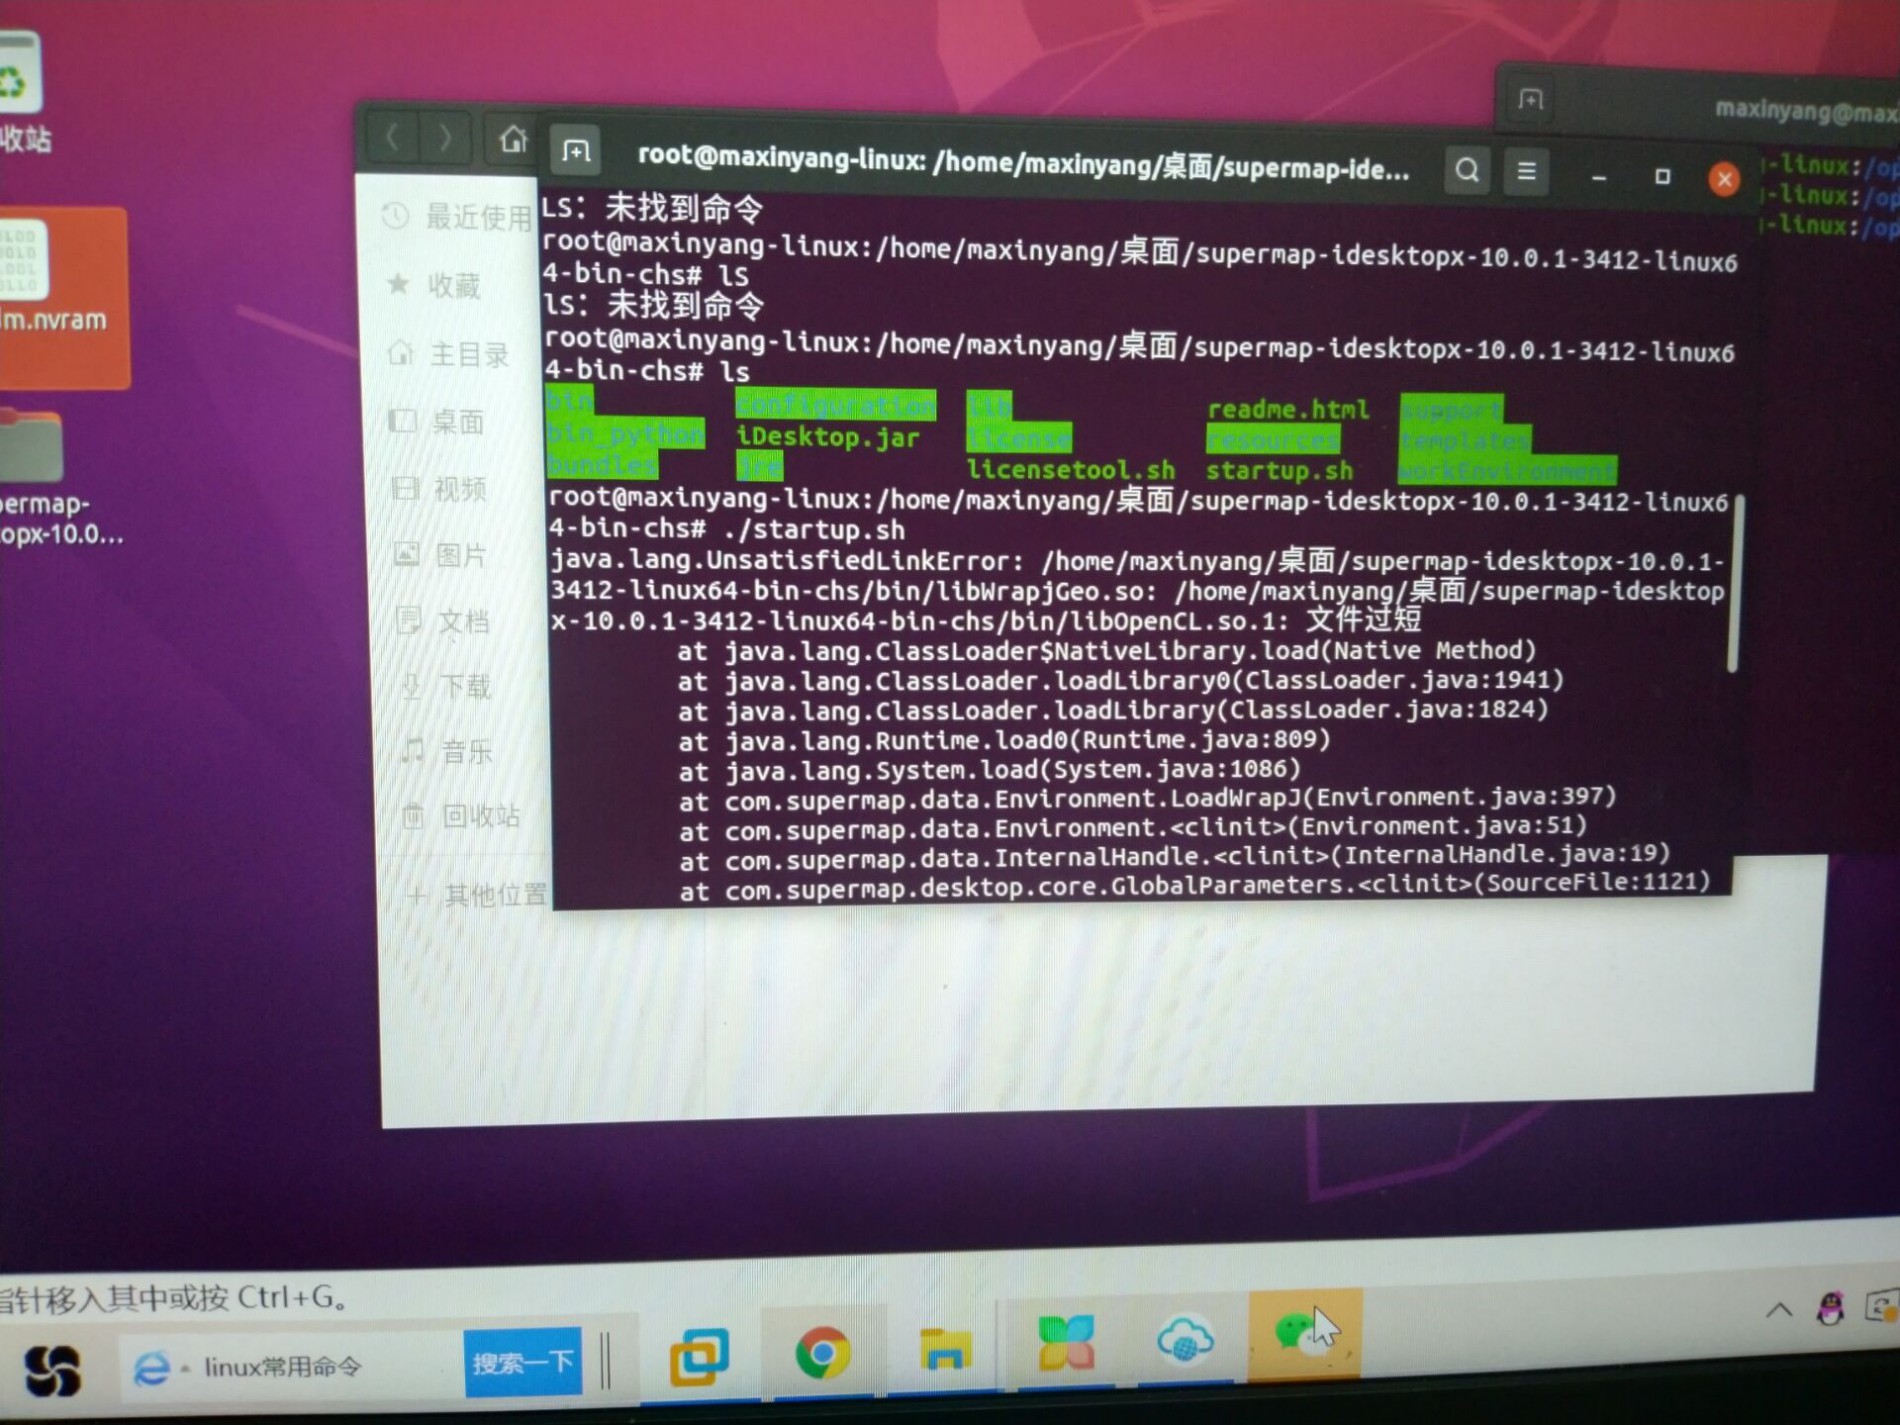This screenshot has height=1425, width=1900.
Task: Open Chrome from the taskbar
Action: [x=822, y=1353]
